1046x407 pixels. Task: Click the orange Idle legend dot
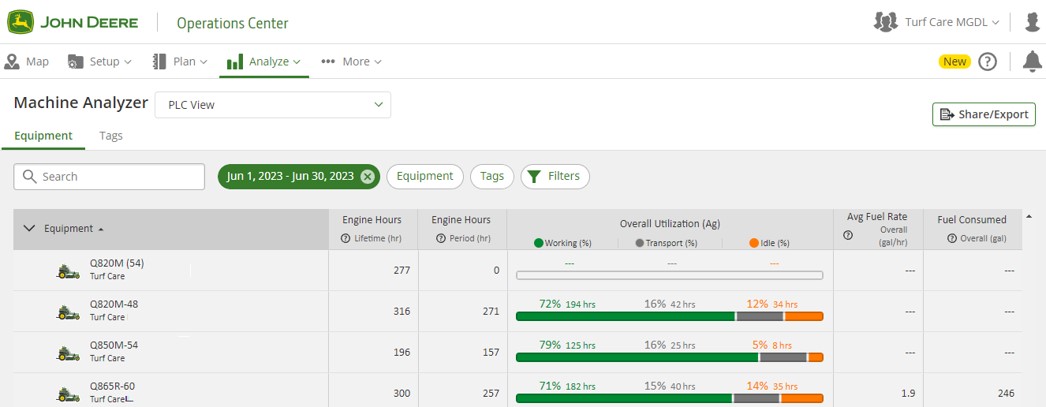pos(754,243)
